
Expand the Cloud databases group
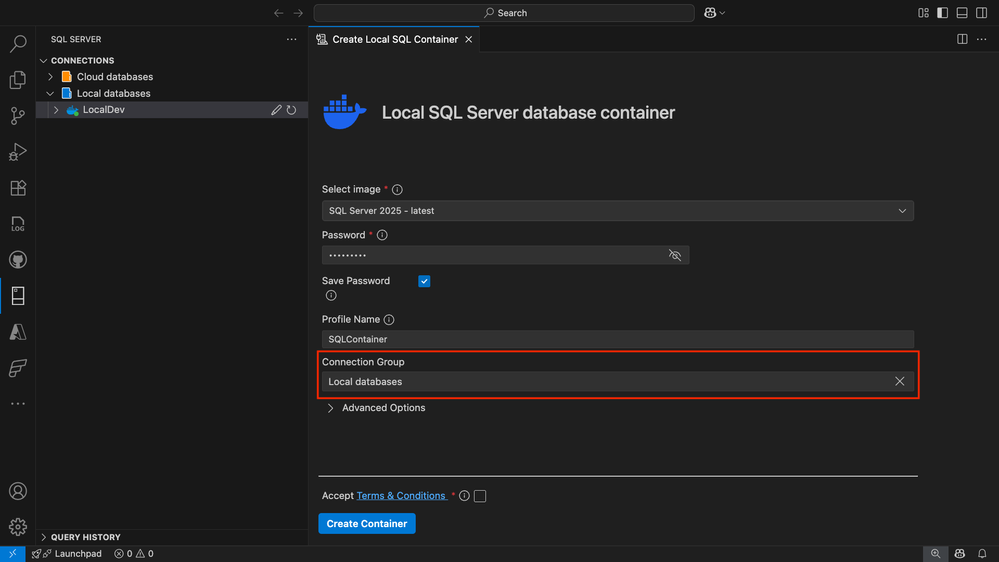(x=50, y=76)
